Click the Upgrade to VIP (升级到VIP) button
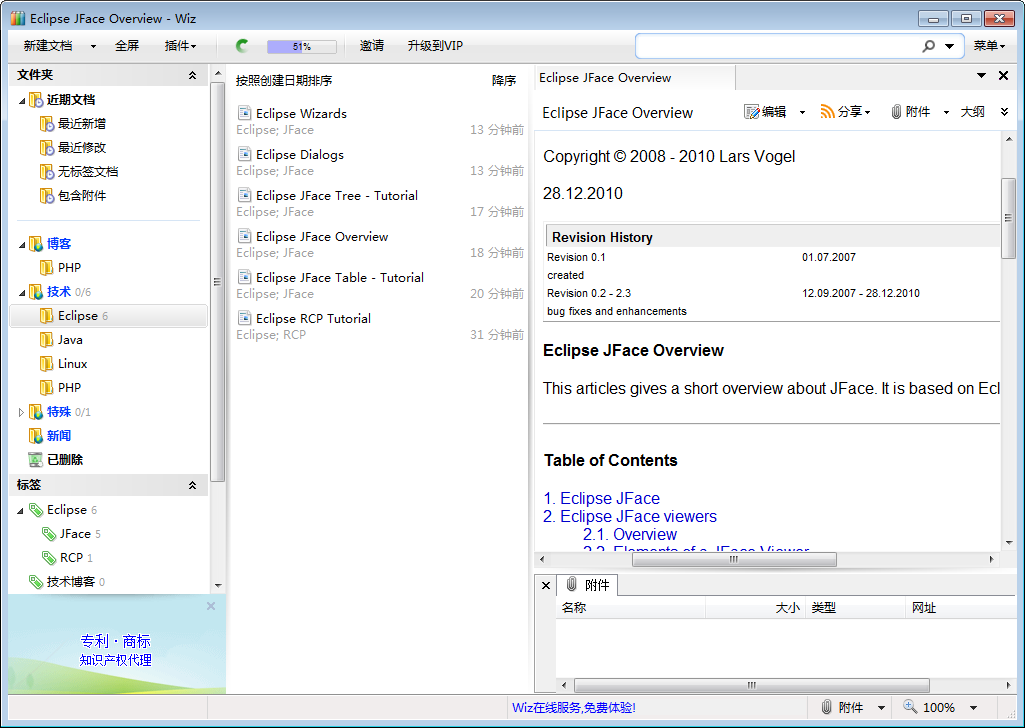This screenshot has width=1025, height=728. [435, 46]
